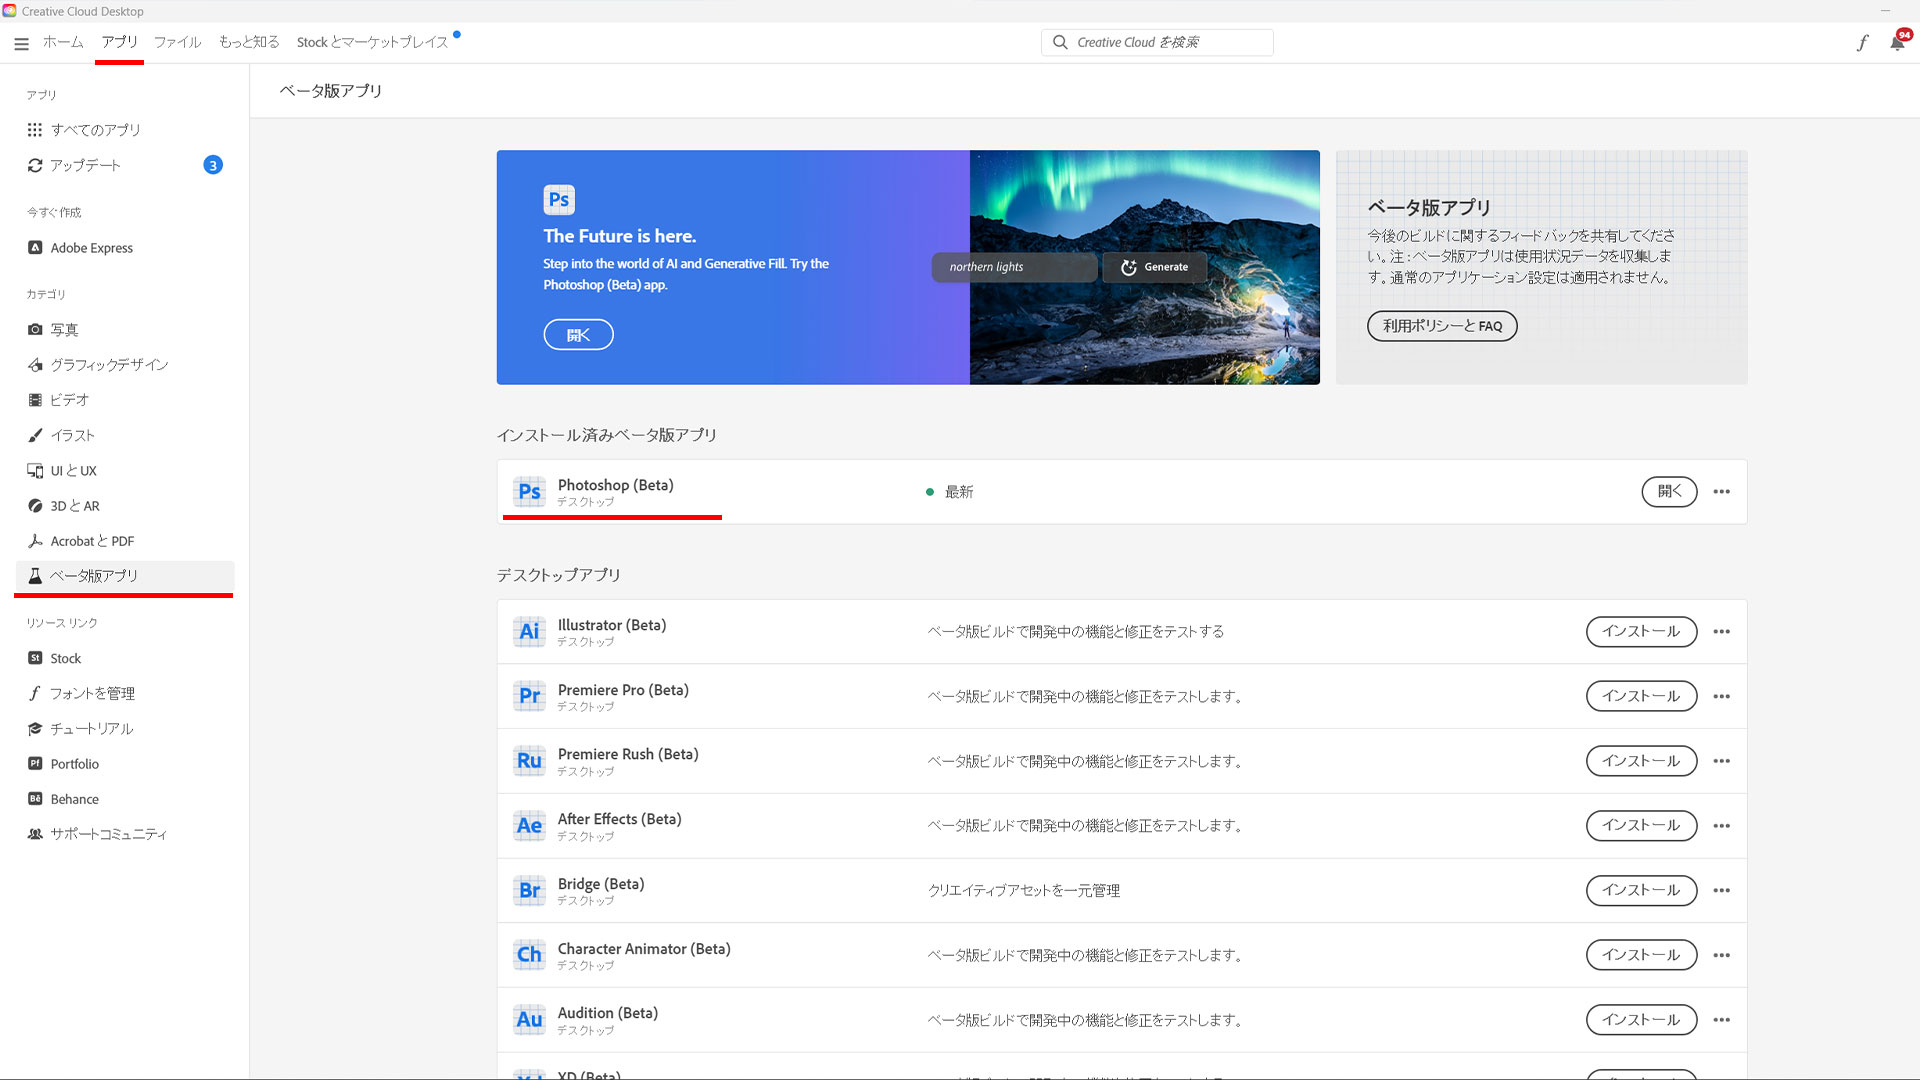Viewport: 1920px width, 1080px height.
Task: Click the notification bell with the 94 badge
Action: (x=1895, y=42)
